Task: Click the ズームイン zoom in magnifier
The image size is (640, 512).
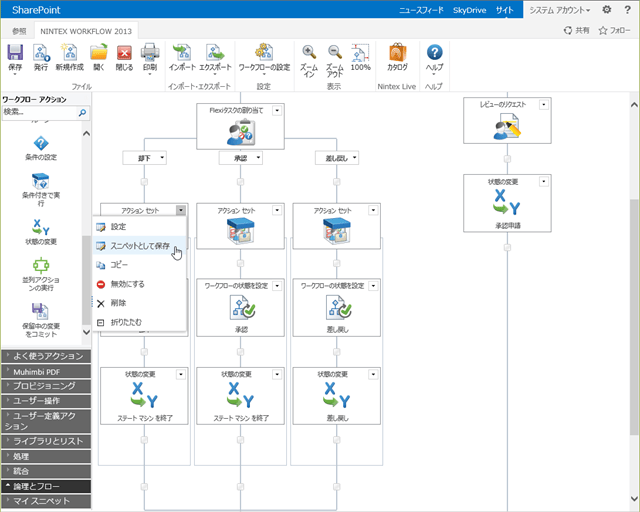Action: (309, 52)
